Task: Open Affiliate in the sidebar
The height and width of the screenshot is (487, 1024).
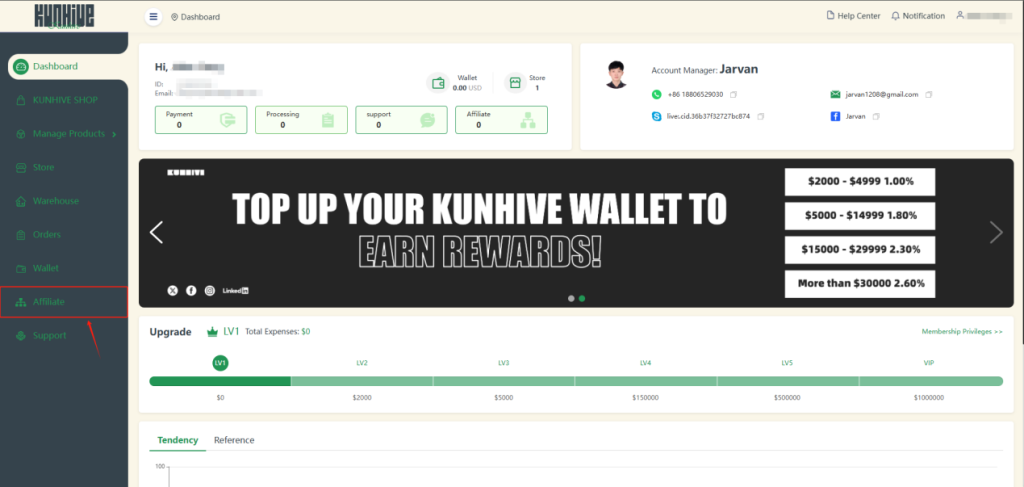Action: [64, 302]
